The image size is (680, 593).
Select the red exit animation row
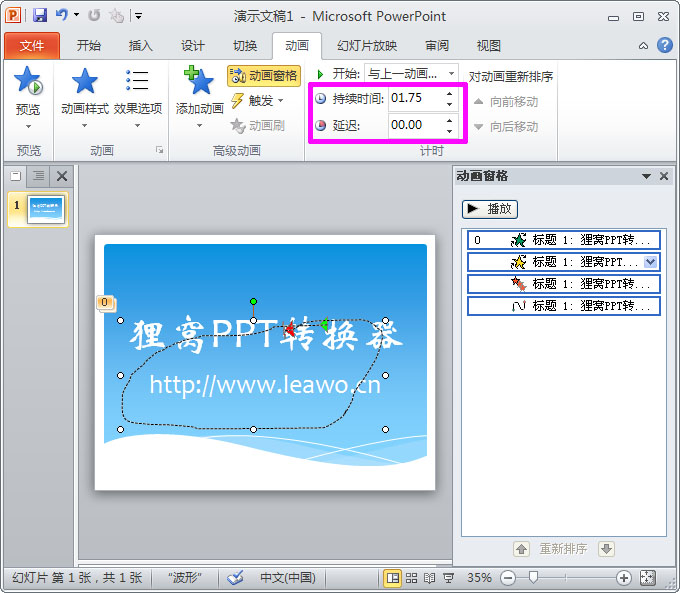coord(563,284)
